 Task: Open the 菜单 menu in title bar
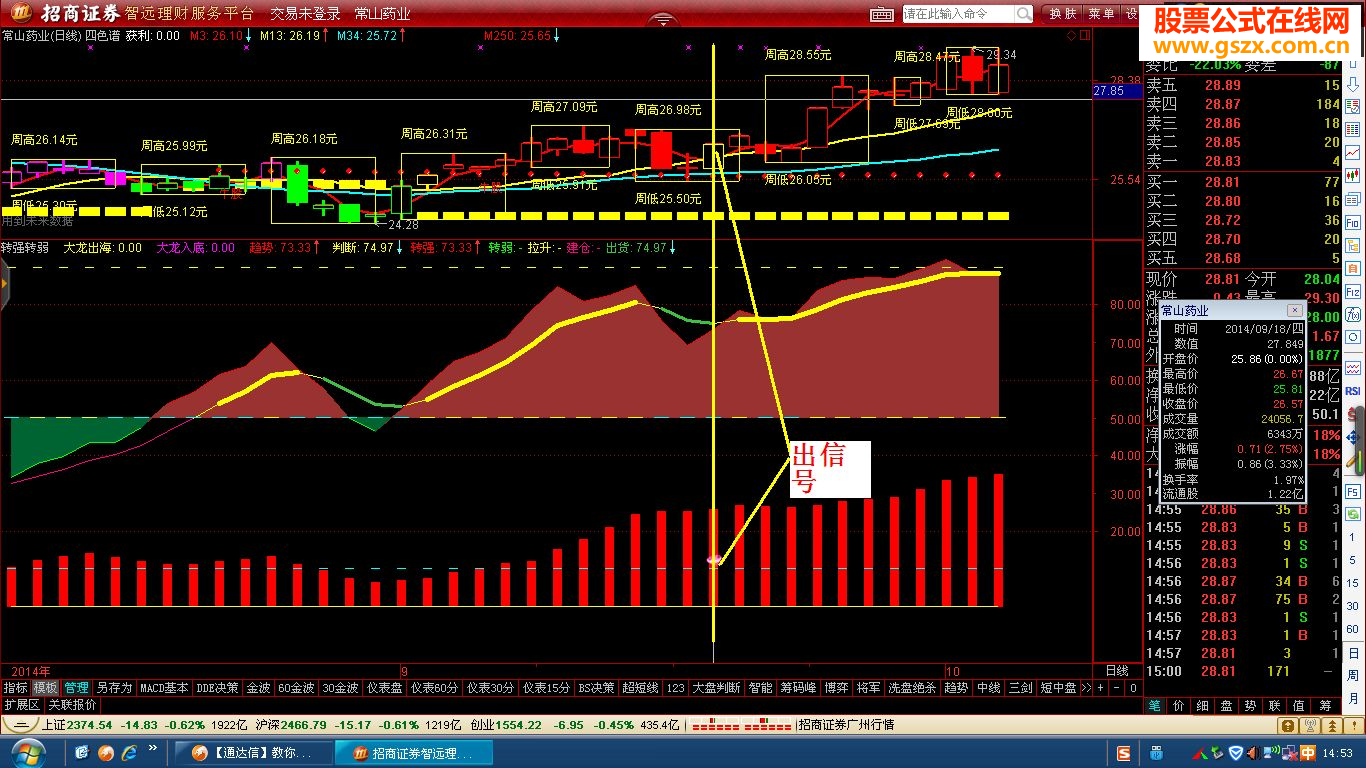pyautogui.click(x=1102, y=14)
